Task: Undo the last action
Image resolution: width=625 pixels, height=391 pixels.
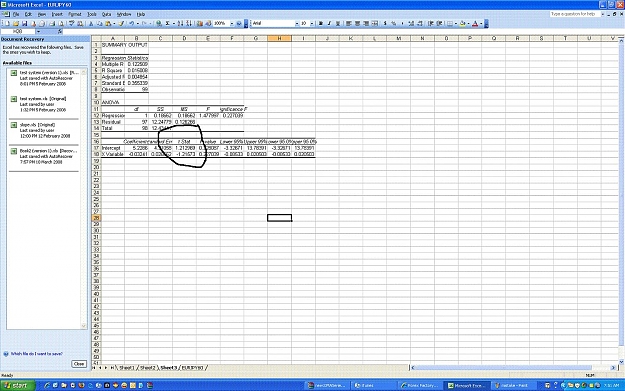Action: [132, 24]
